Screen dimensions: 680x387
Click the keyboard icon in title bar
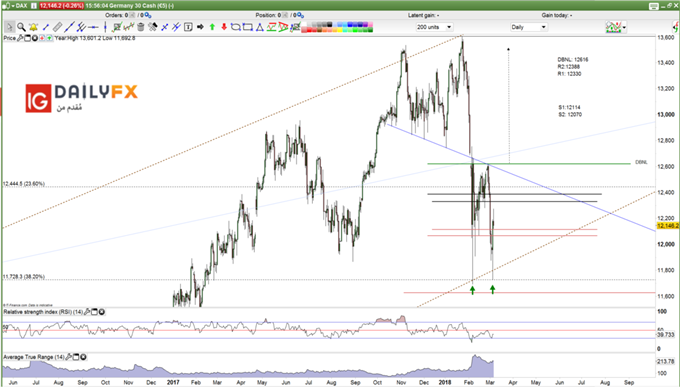pyautogui.click(x=654, y=6)
